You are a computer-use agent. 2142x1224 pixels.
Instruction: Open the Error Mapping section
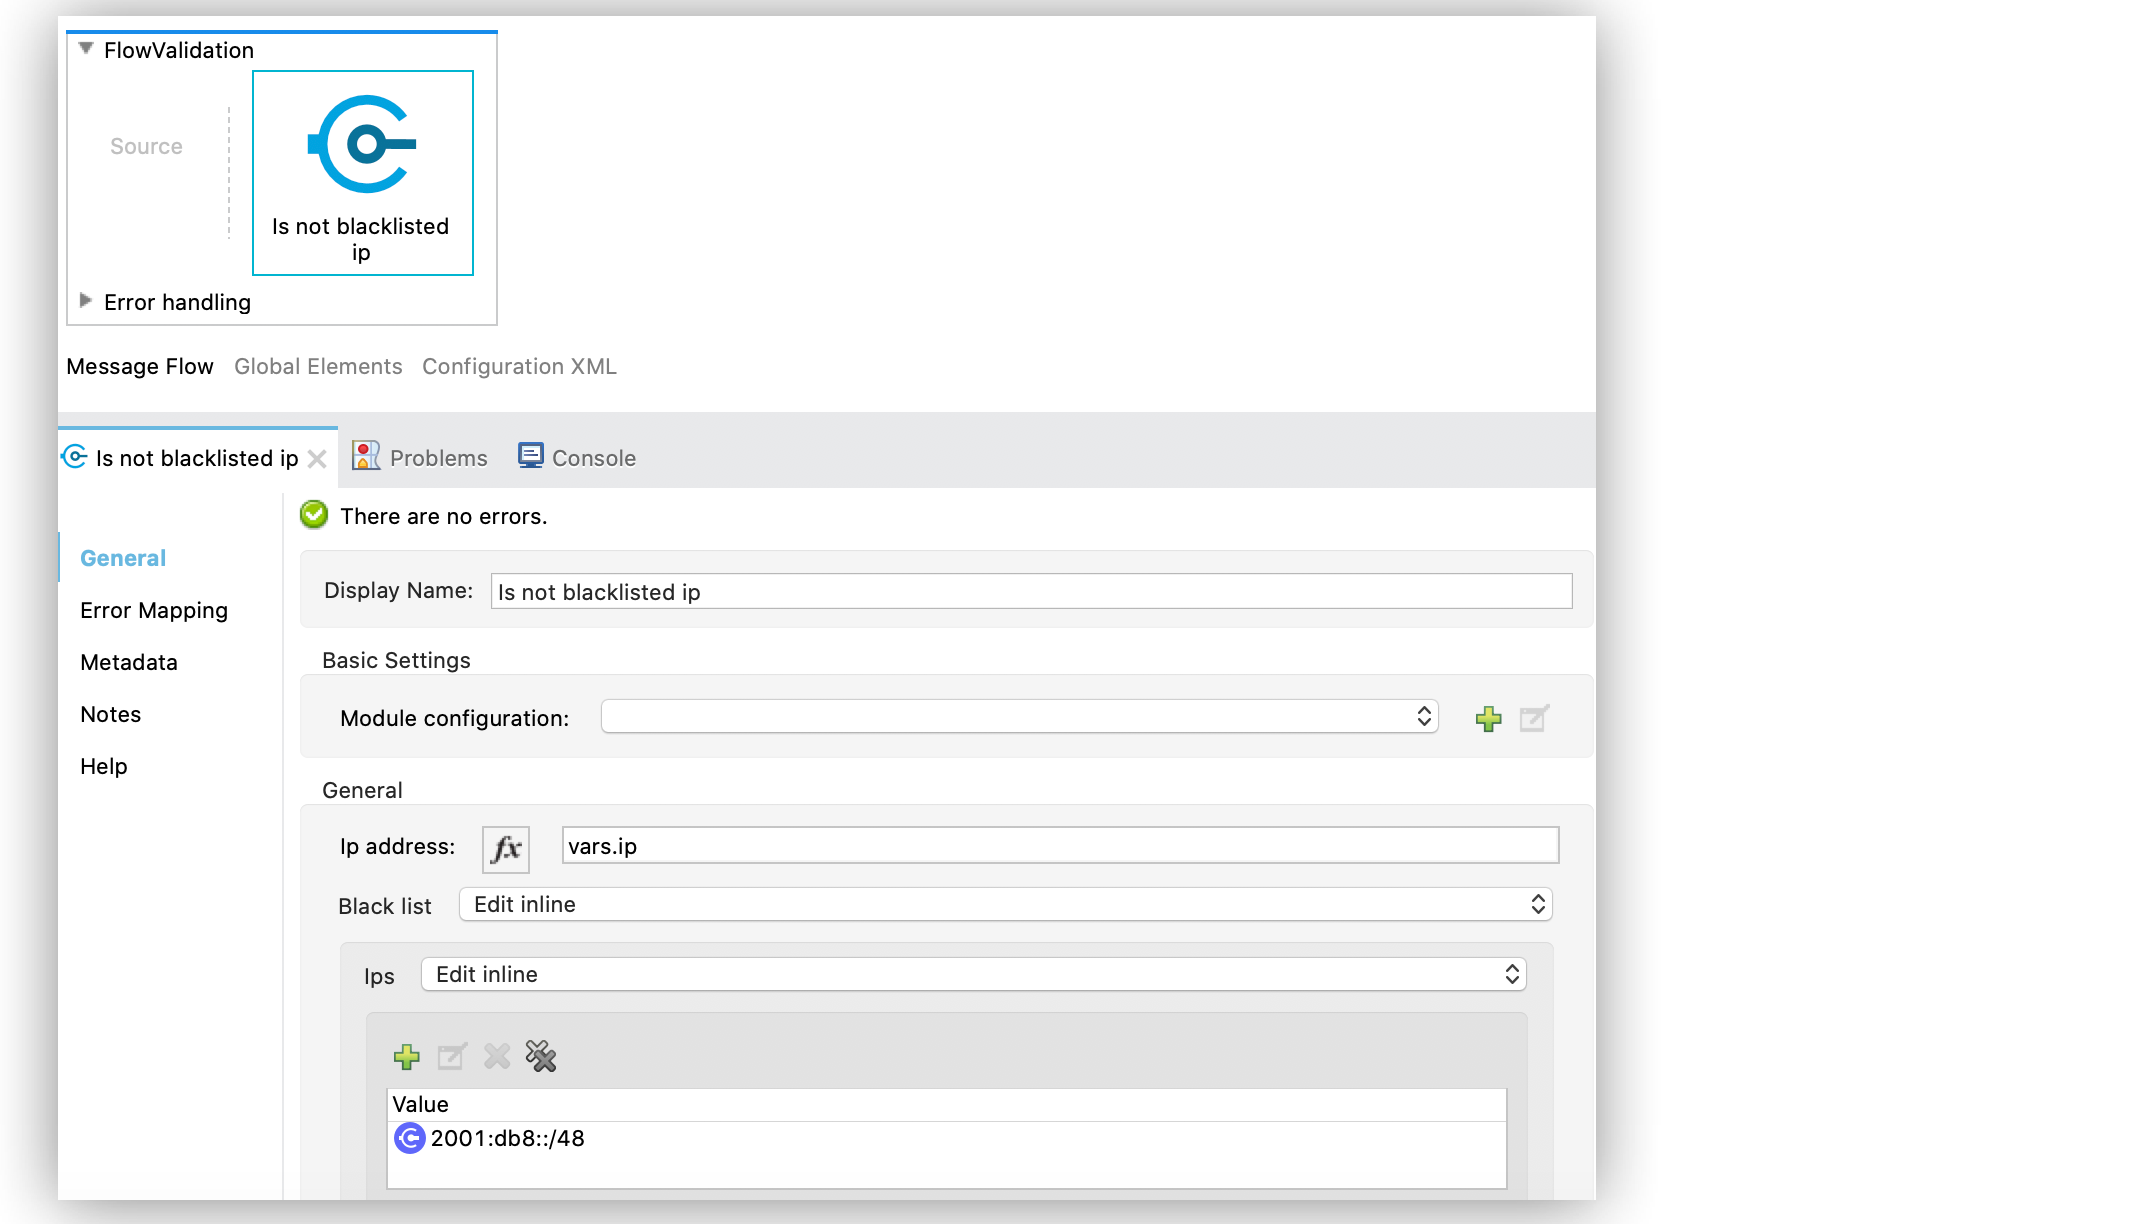pos(154,610)
